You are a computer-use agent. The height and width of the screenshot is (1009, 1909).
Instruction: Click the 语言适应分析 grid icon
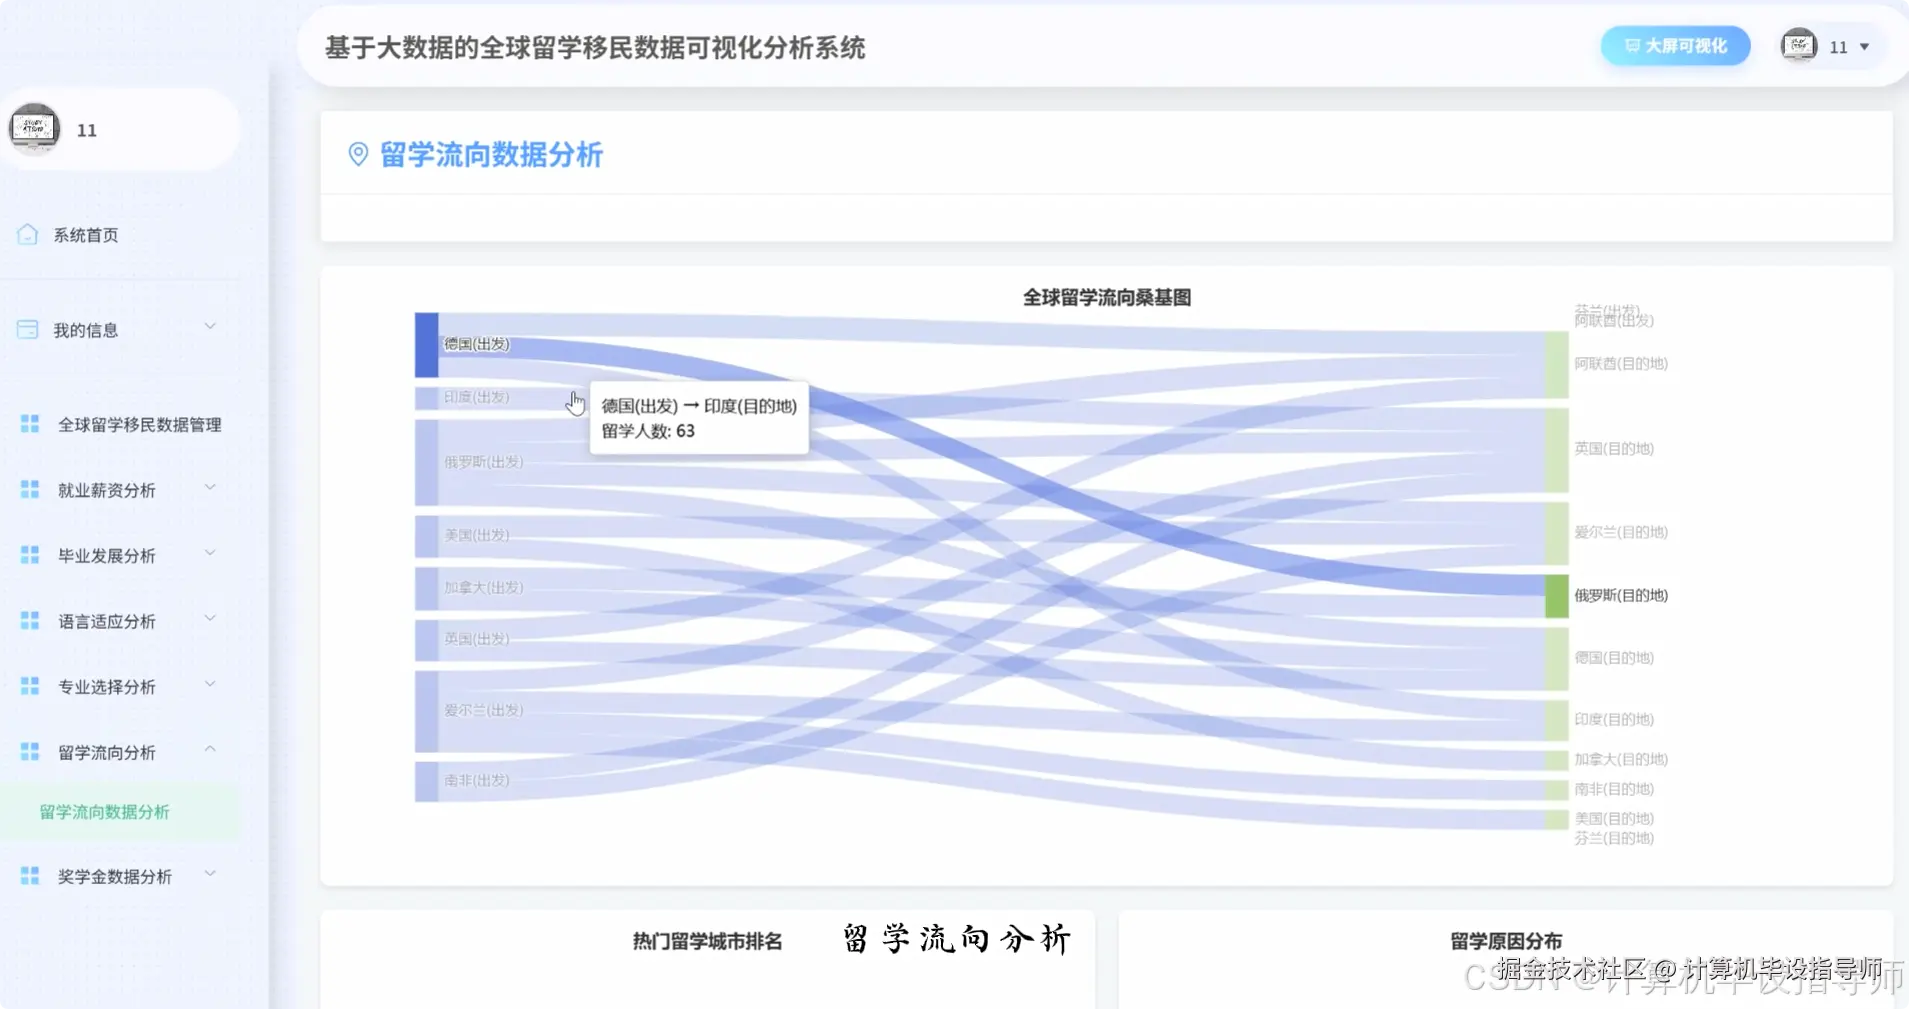pos(28,620)
